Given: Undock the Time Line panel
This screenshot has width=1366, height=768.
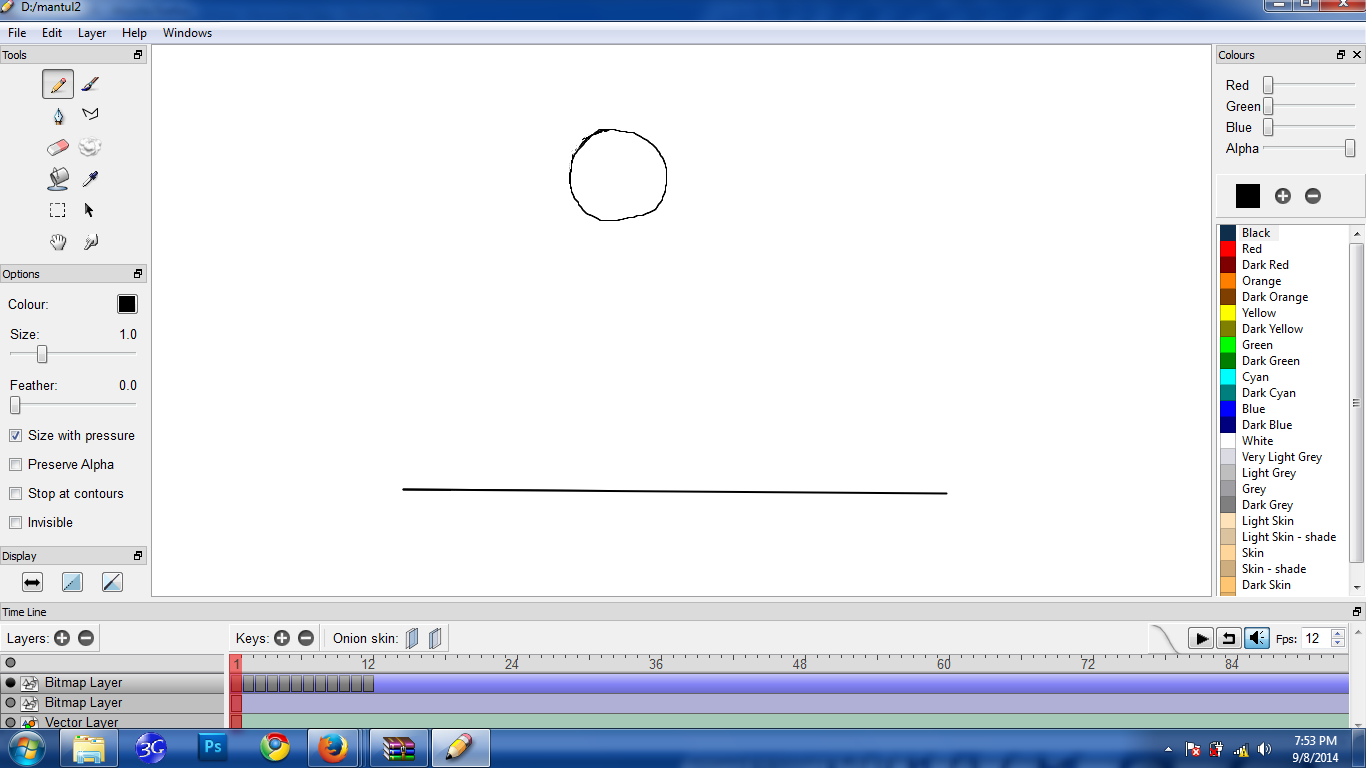Looking at the screenshot, I should click(1357, 612).
